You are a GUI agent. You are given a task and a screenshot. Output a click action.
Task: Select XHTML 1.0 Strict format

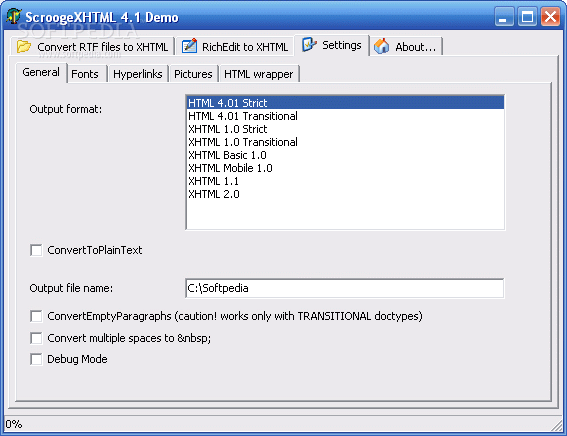345,129
